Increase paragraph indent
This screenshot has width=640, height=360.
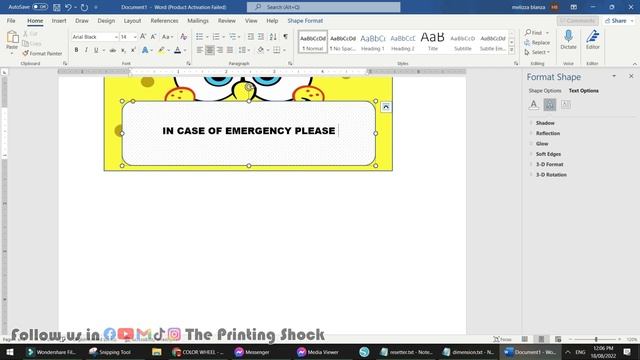(261, 37)
